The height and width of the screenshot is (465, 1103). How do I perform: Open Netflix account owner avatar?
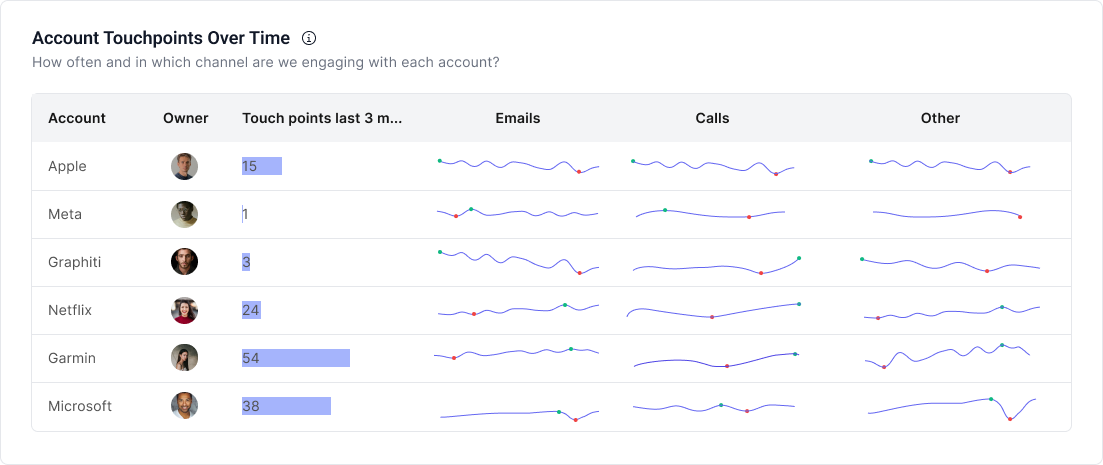[x=184, y=310]
